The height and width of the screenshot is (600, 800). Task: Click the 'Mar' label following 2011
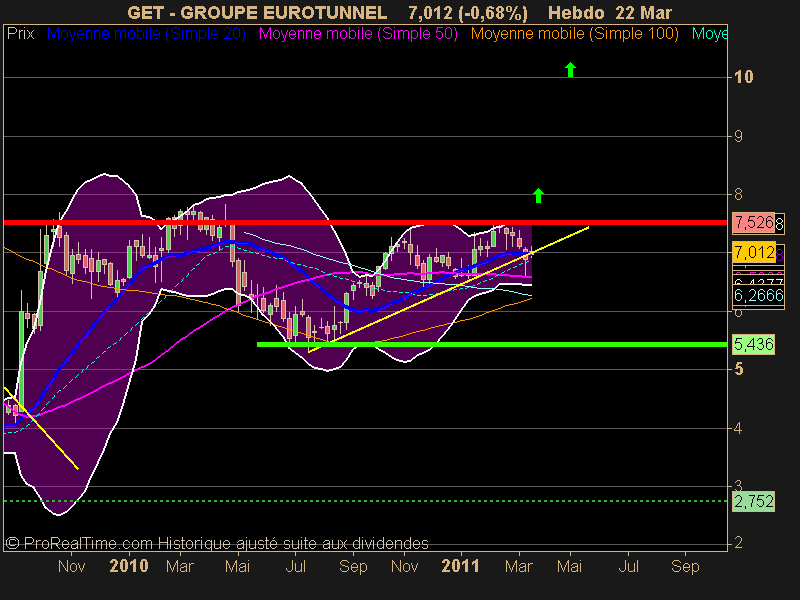click(519, 566)
